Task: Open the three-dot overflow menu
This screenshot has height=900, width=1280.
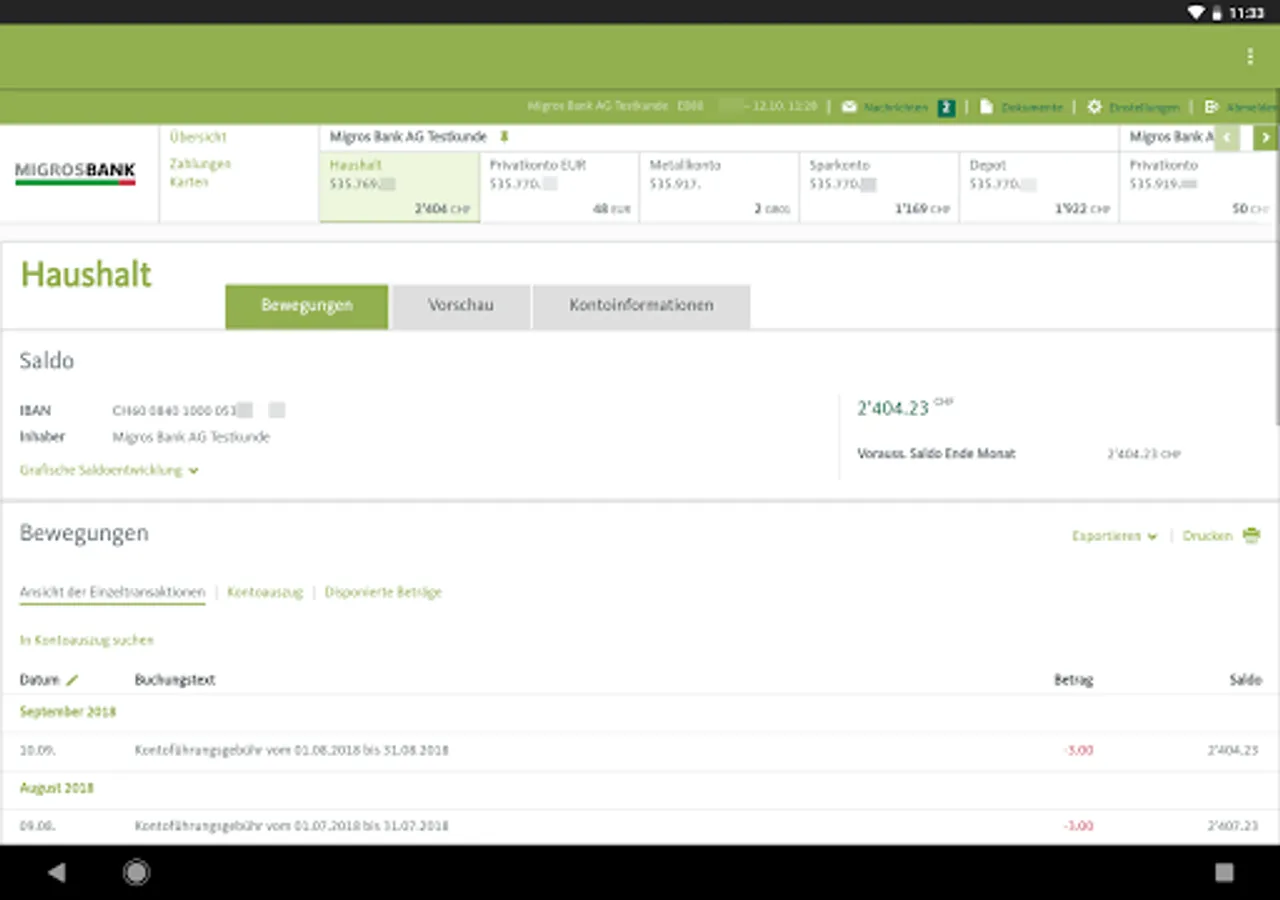Action: tap(1250, 57)
